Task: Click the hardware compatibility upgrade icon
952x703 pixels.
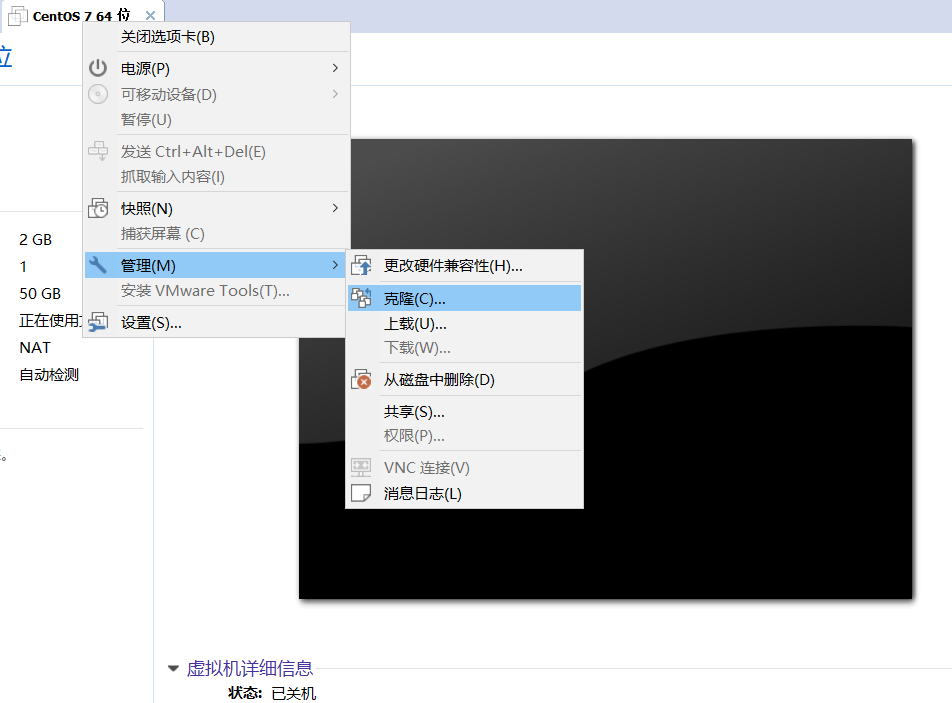Action: coord(361,265)
